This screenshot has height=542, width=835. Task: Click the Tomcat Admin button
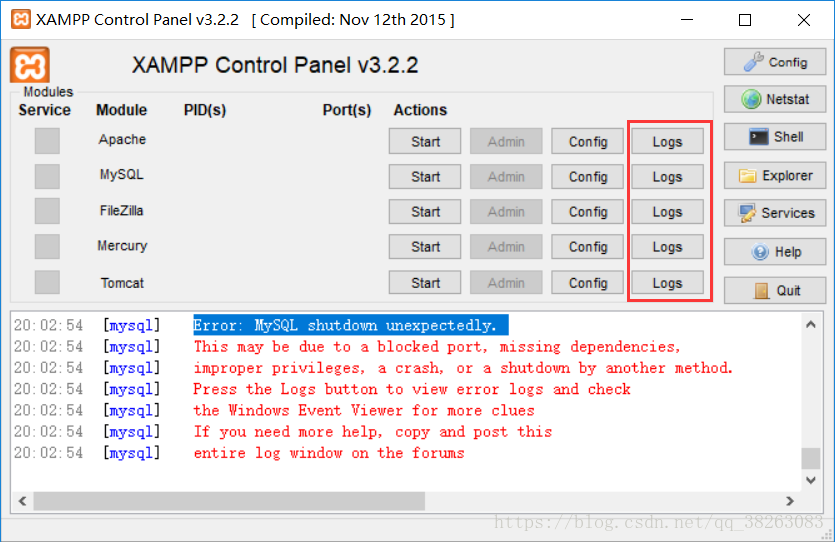[x=506, y=282]
